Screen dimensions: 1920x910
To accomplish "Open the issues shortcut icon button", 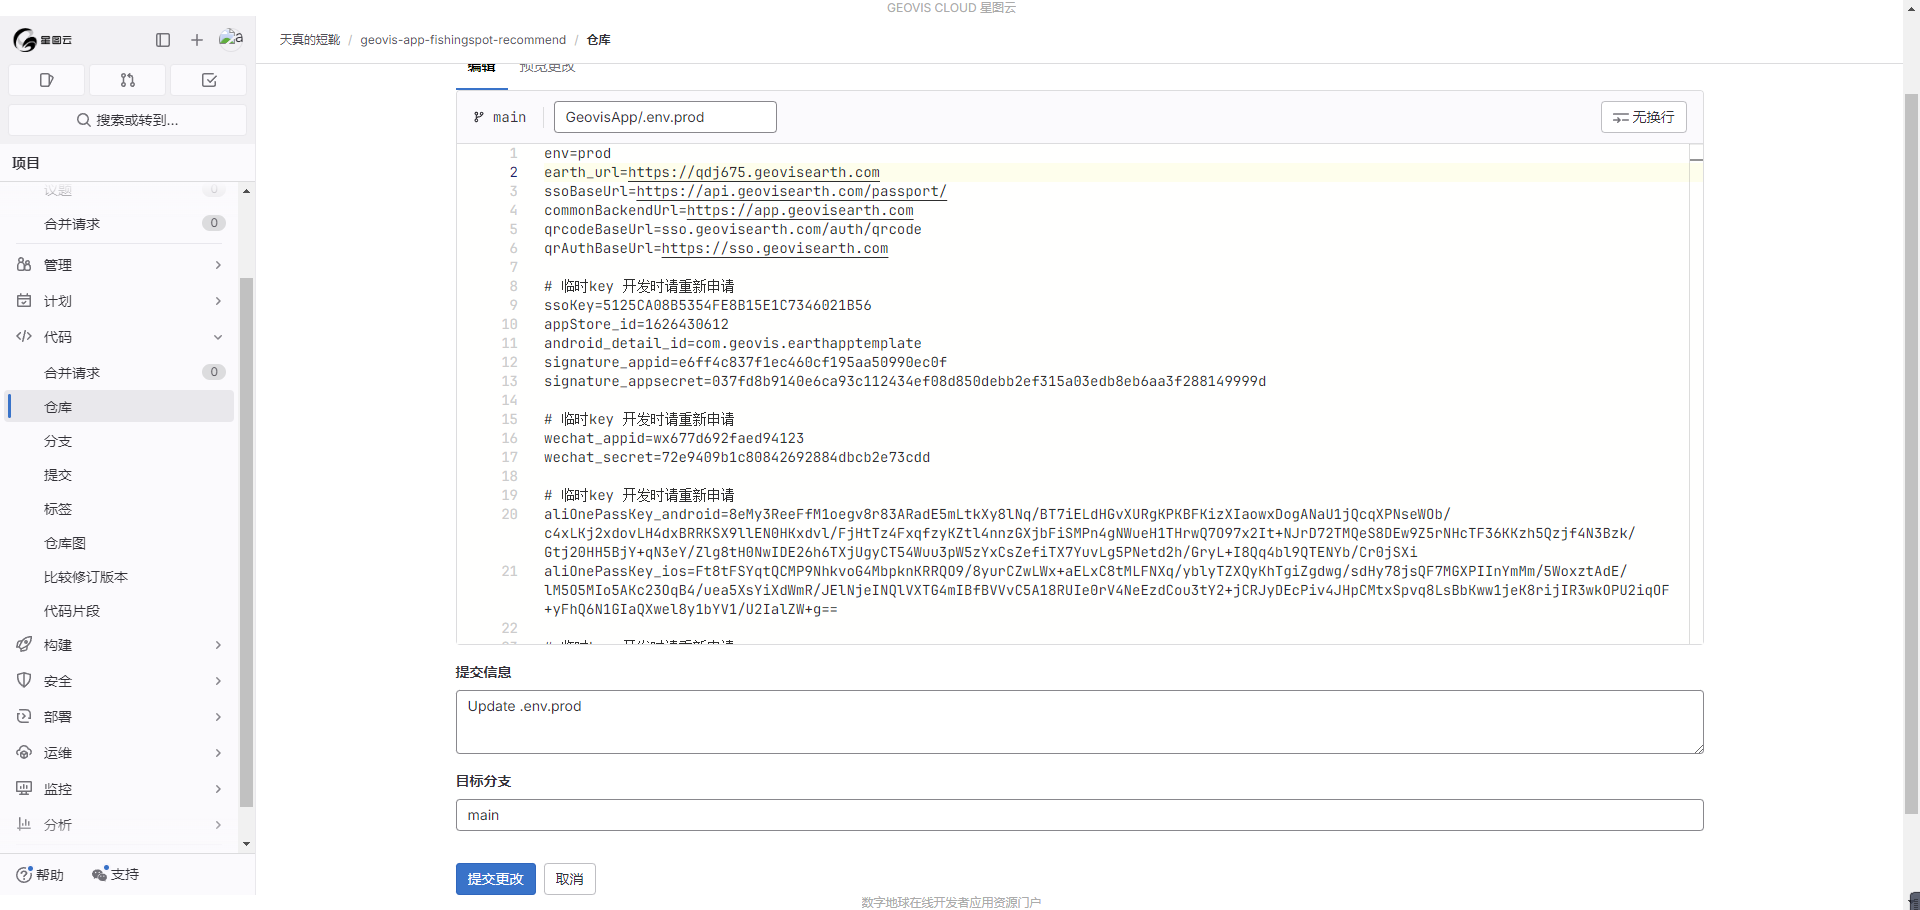I will pos(46,80).
